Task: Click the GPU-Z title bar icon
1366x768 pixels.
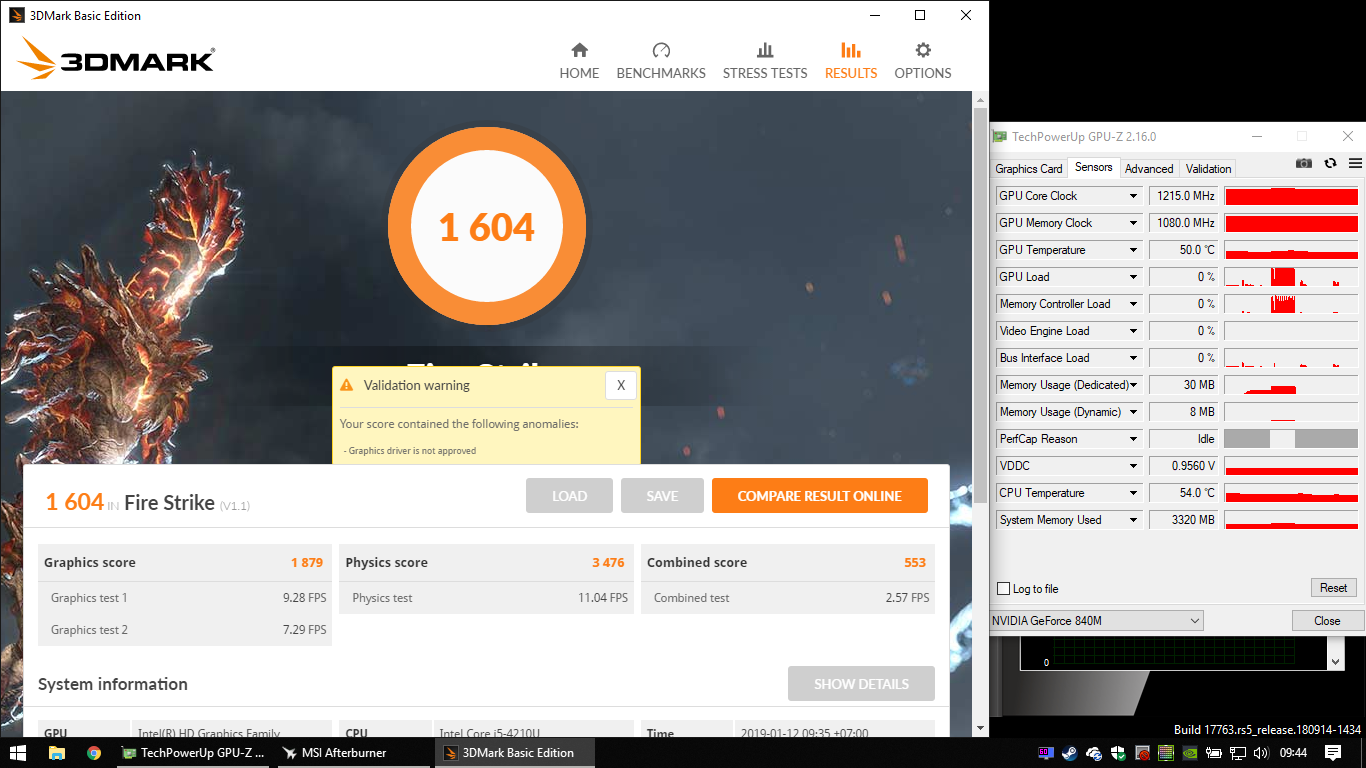Action: [999, 137]
